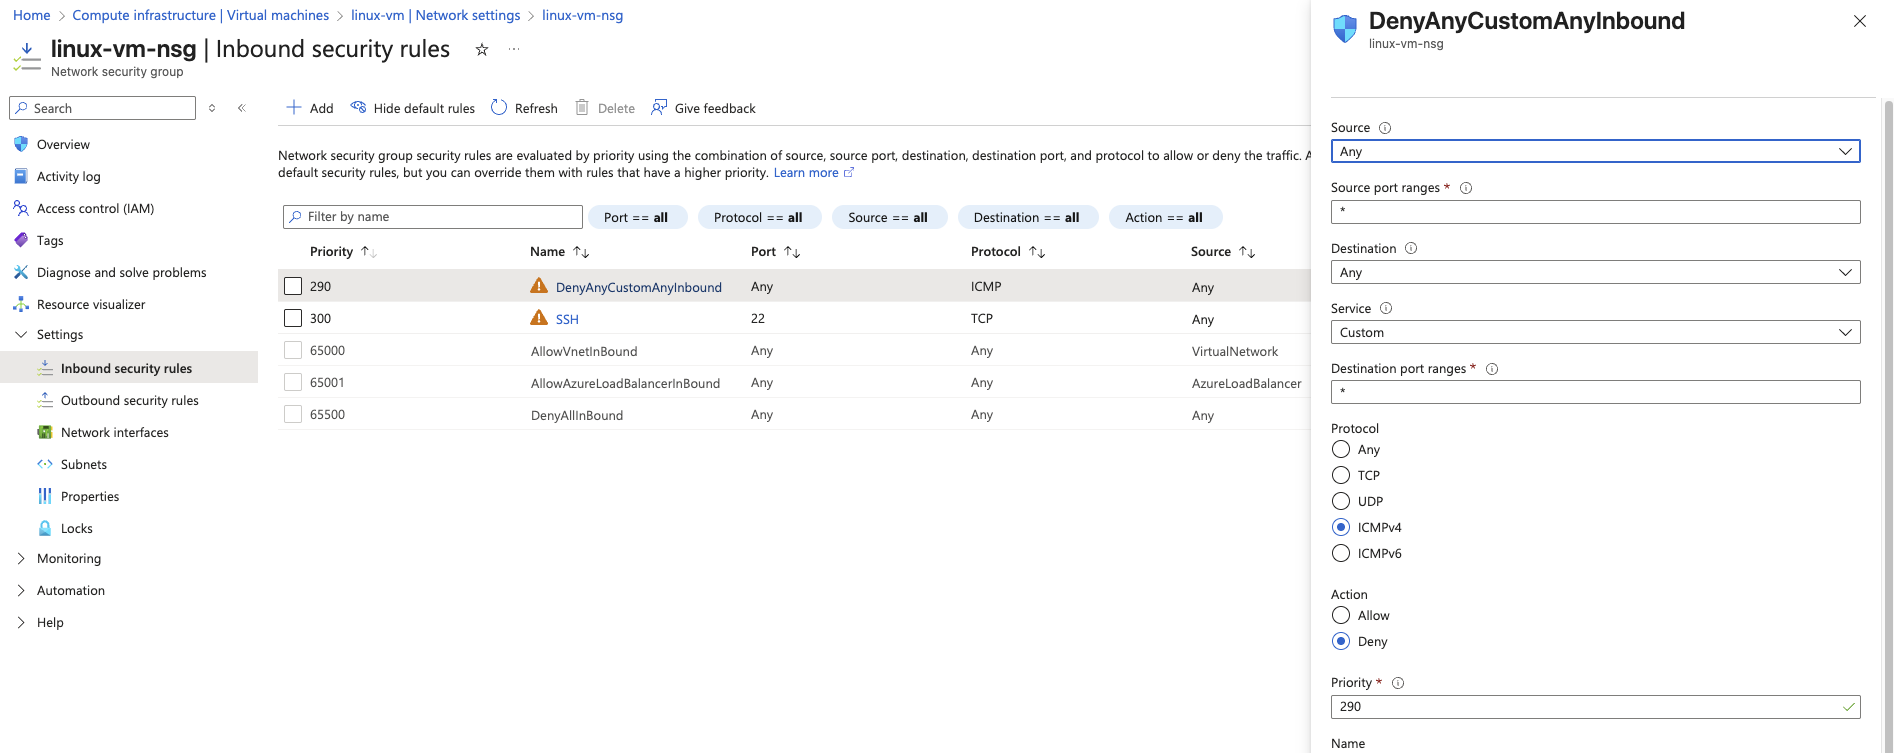
Task: Click the Tags icon in sidebar
Action: tap(21, 240)
